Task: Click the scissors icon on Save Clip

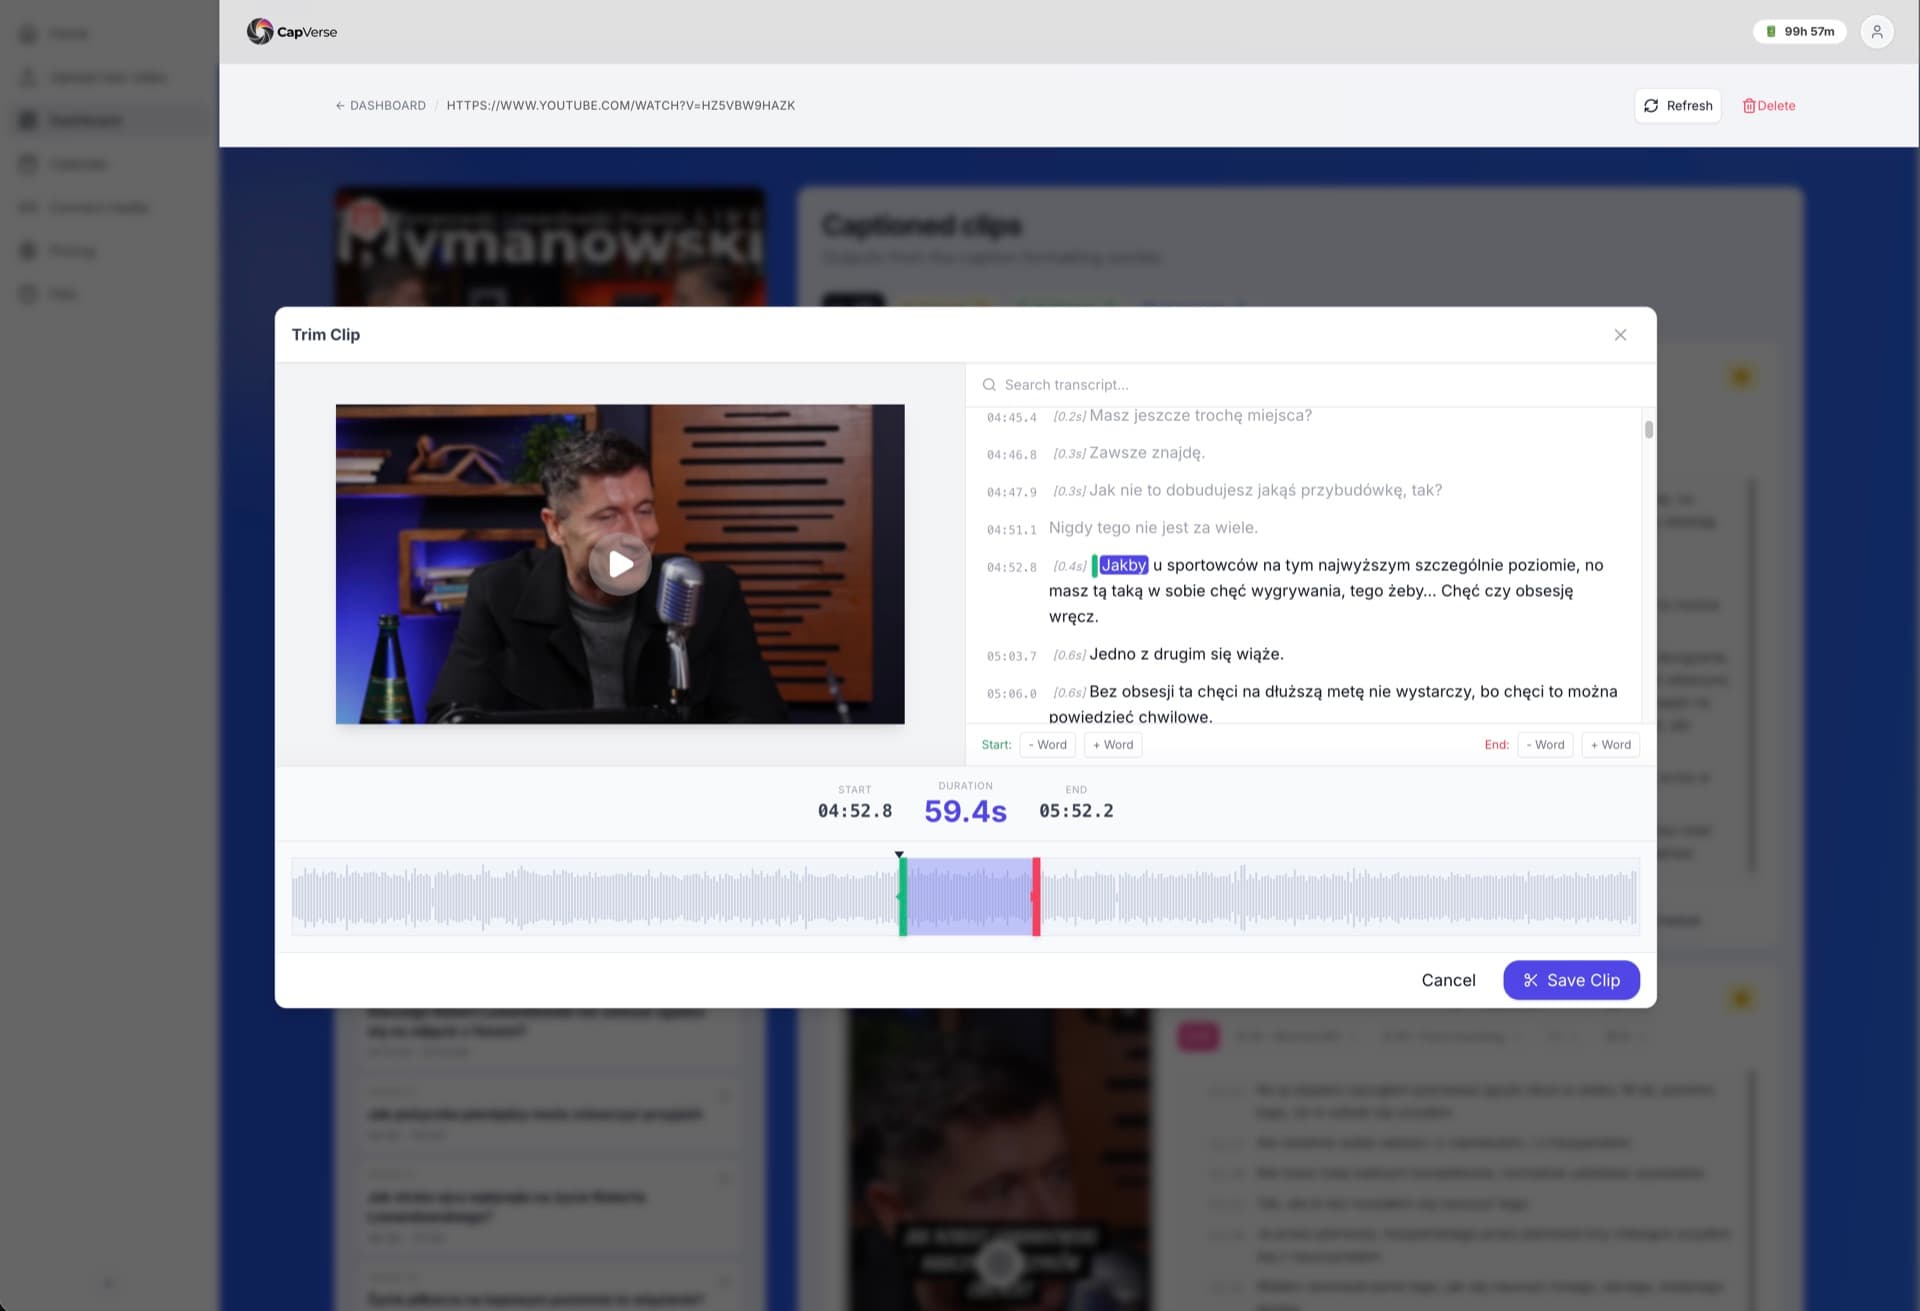Action: (1531, 980)
